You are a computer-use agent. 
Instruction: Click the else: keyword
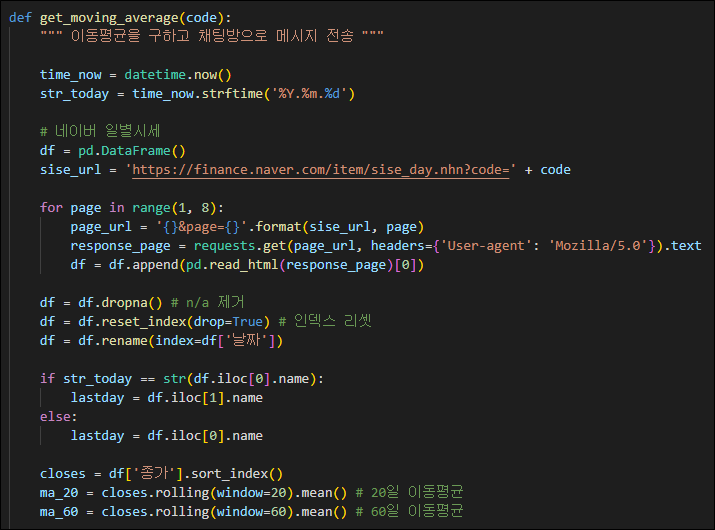pos(58,416)
